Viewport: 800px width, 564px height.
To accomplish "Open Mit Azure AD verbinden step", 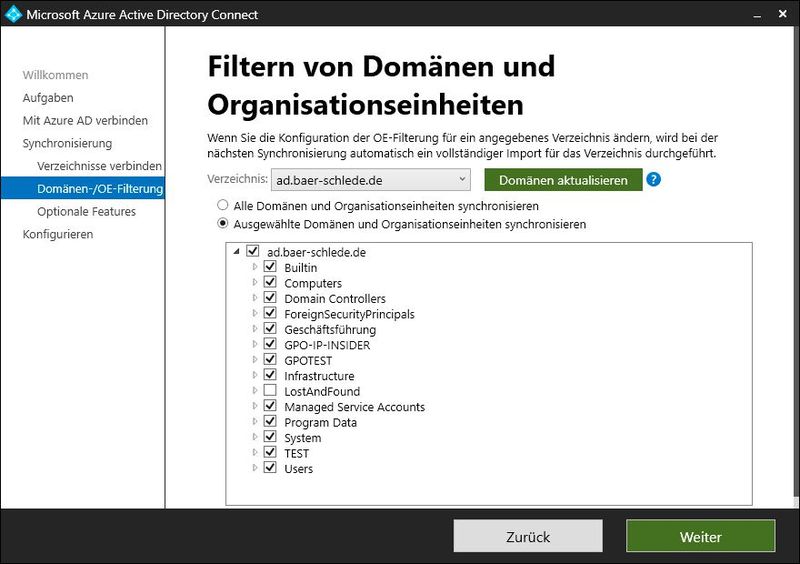I will 85,120.
